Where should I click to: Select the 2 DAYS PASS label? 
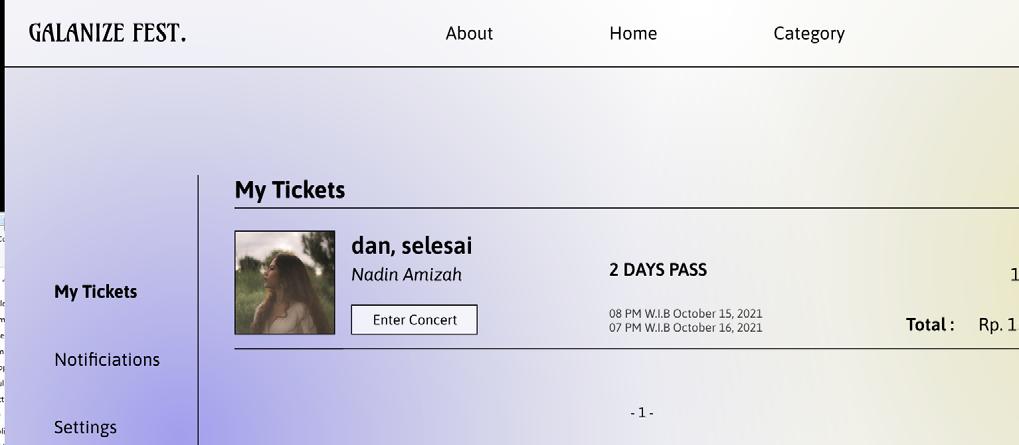click(x=658, y=270)
